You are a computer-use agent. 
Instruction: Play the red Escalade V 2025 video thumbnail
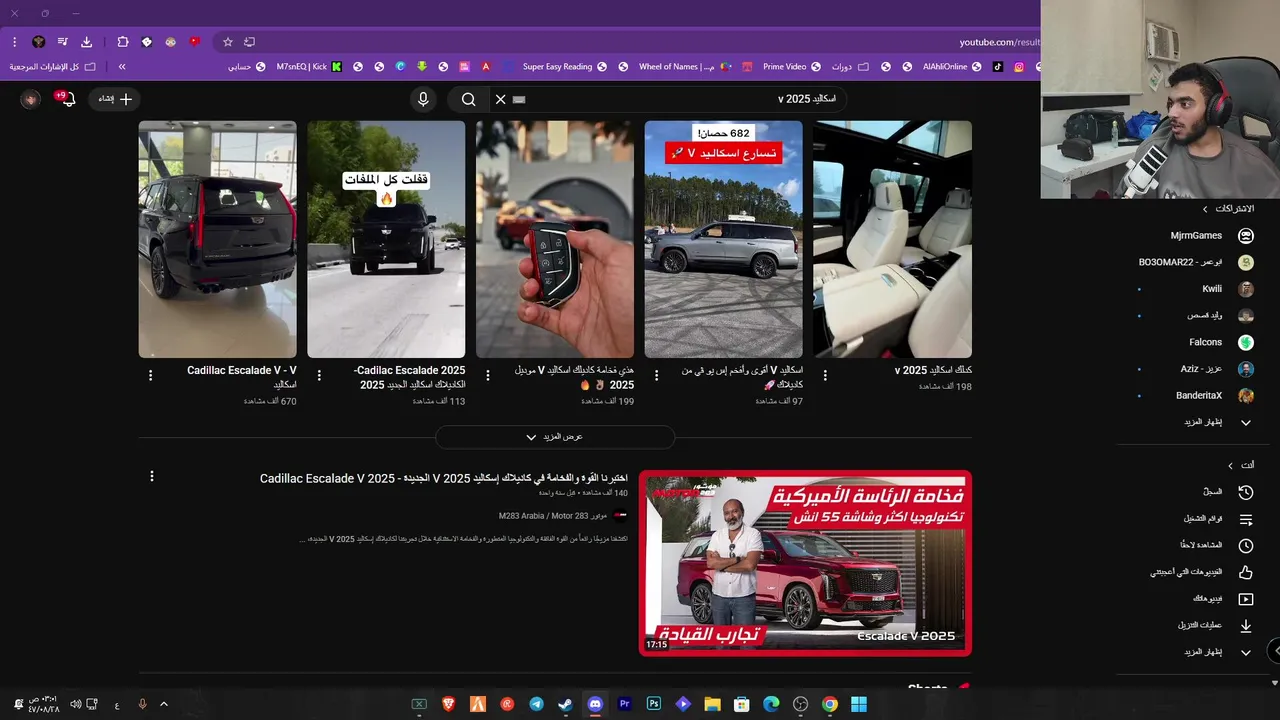tap(805, 563)
